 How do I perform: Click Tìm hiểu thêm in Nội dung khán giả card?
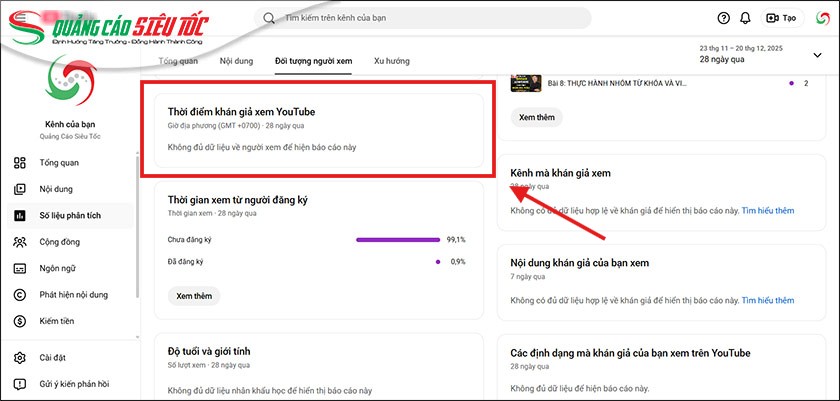tap(768, 300)
